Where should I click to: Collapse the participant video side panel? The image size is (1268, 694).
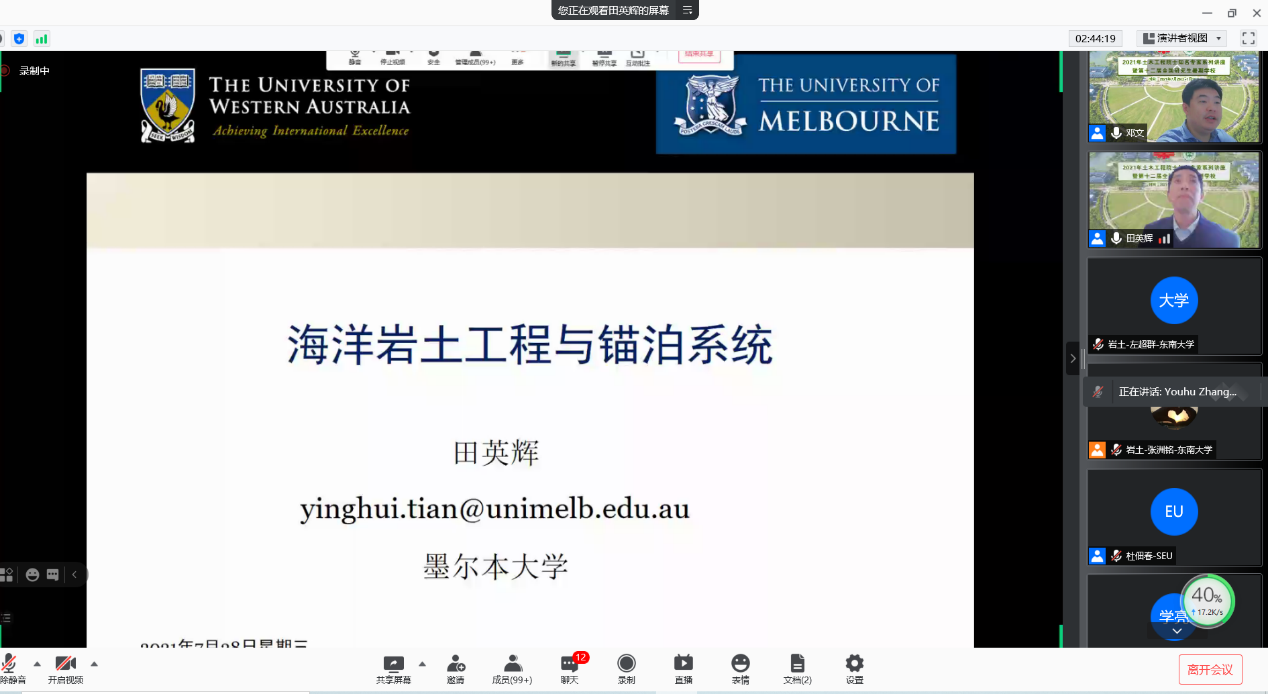coord(1073,358)
